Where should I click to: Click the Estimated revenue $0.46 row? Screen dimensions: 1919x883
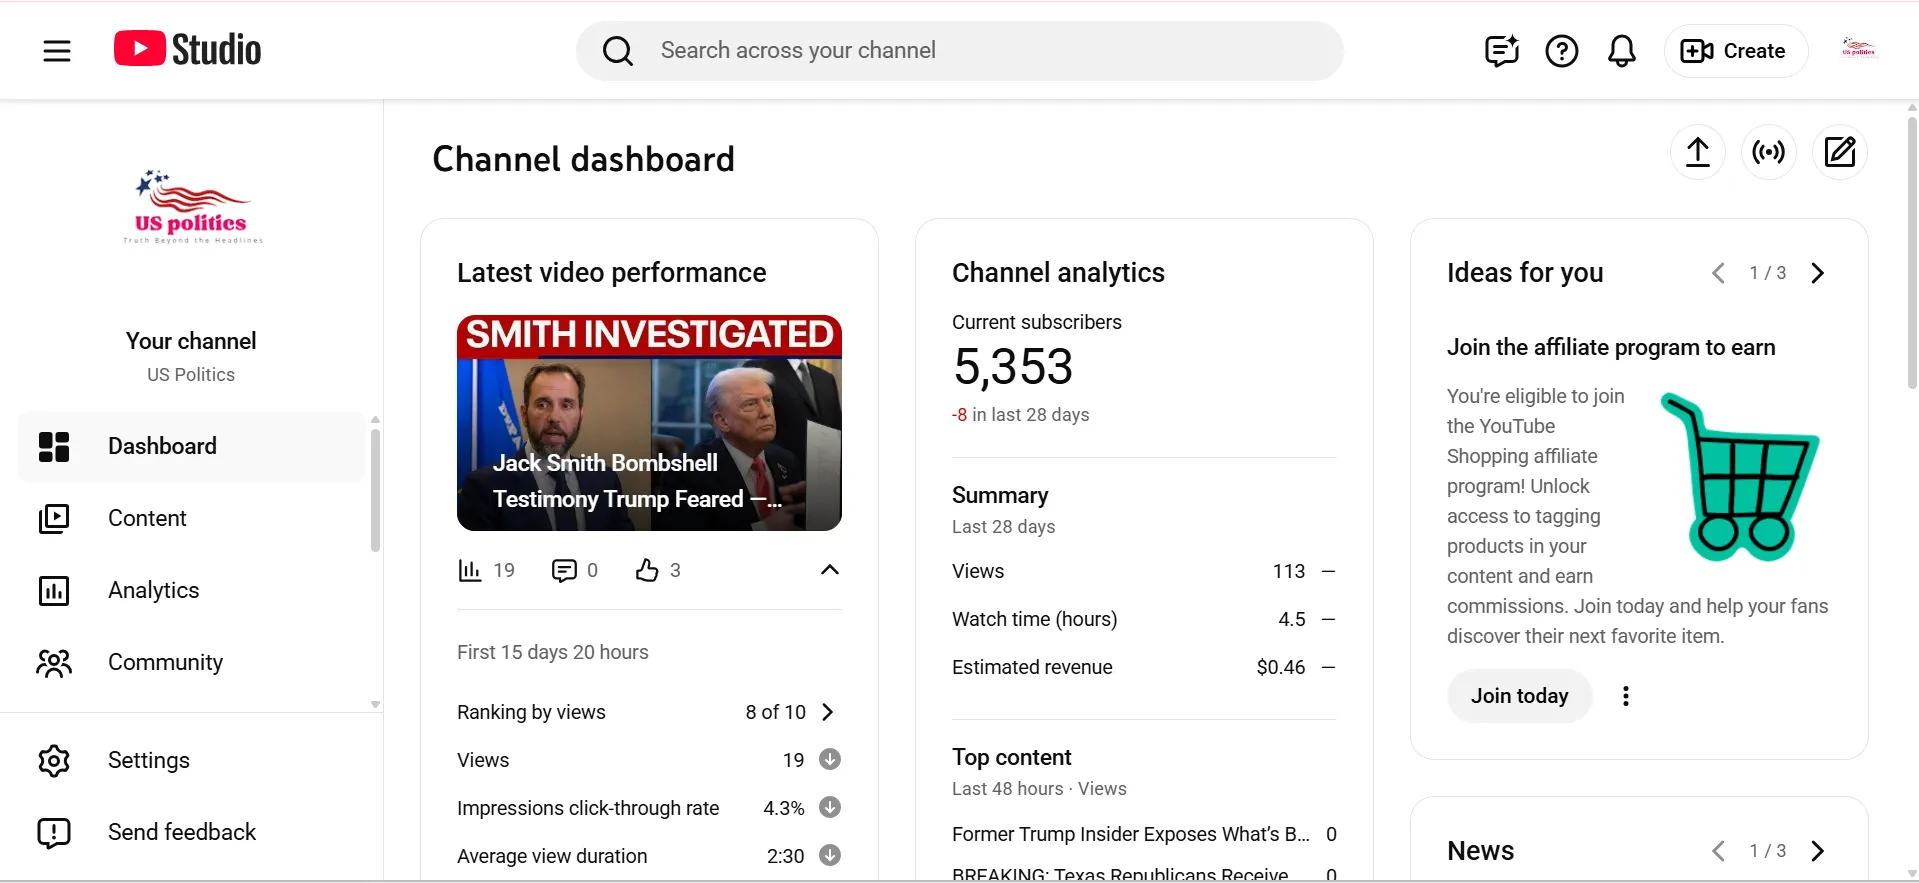click(x=1144, y=667)
